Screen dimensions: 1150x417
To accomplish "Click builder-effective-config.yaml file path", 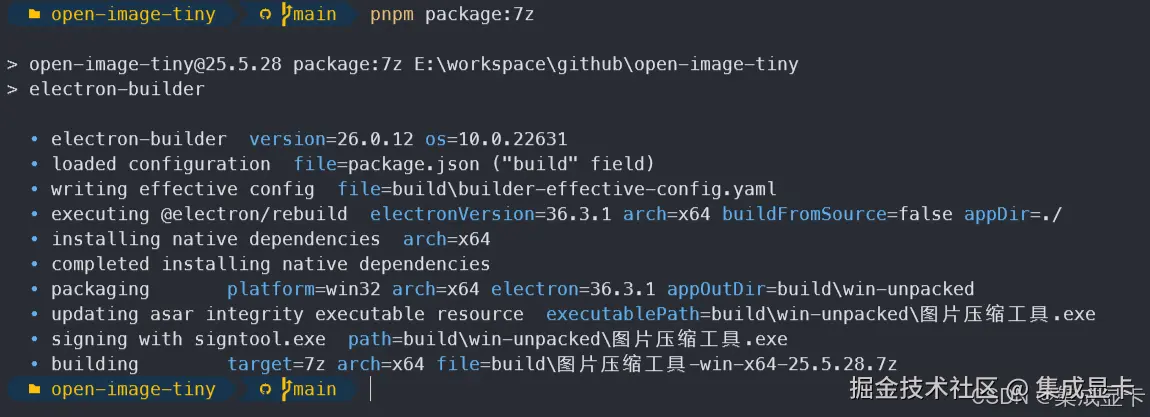I will (x=585, y=189).
